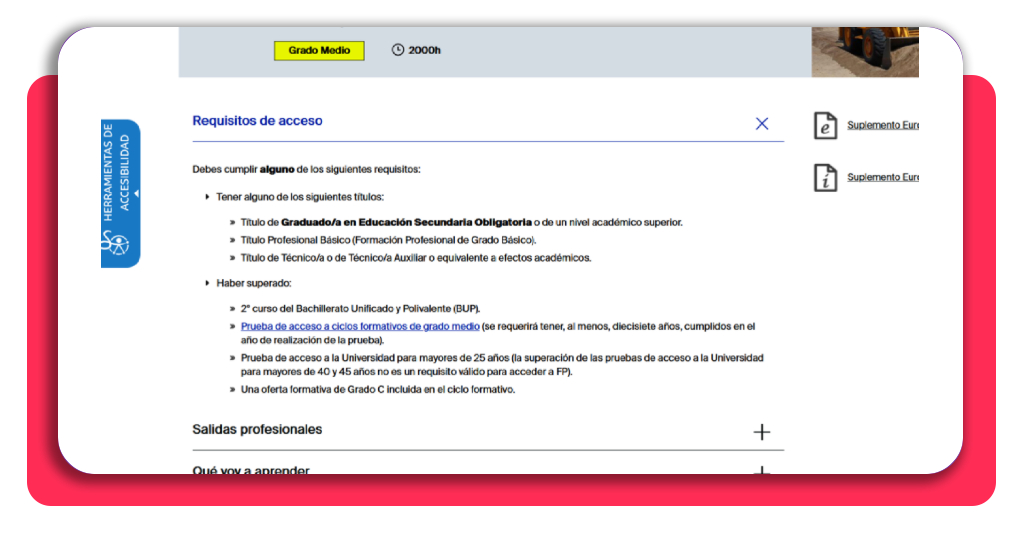Click 'Título de Técnico/a' list item

(416, 258)
